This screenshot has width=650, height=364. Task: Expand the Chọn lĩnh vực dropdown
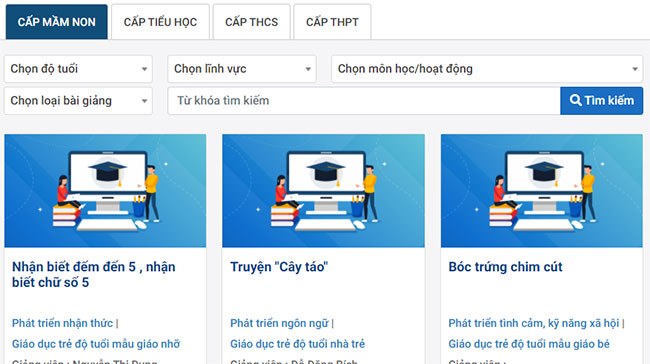[242, 69]
